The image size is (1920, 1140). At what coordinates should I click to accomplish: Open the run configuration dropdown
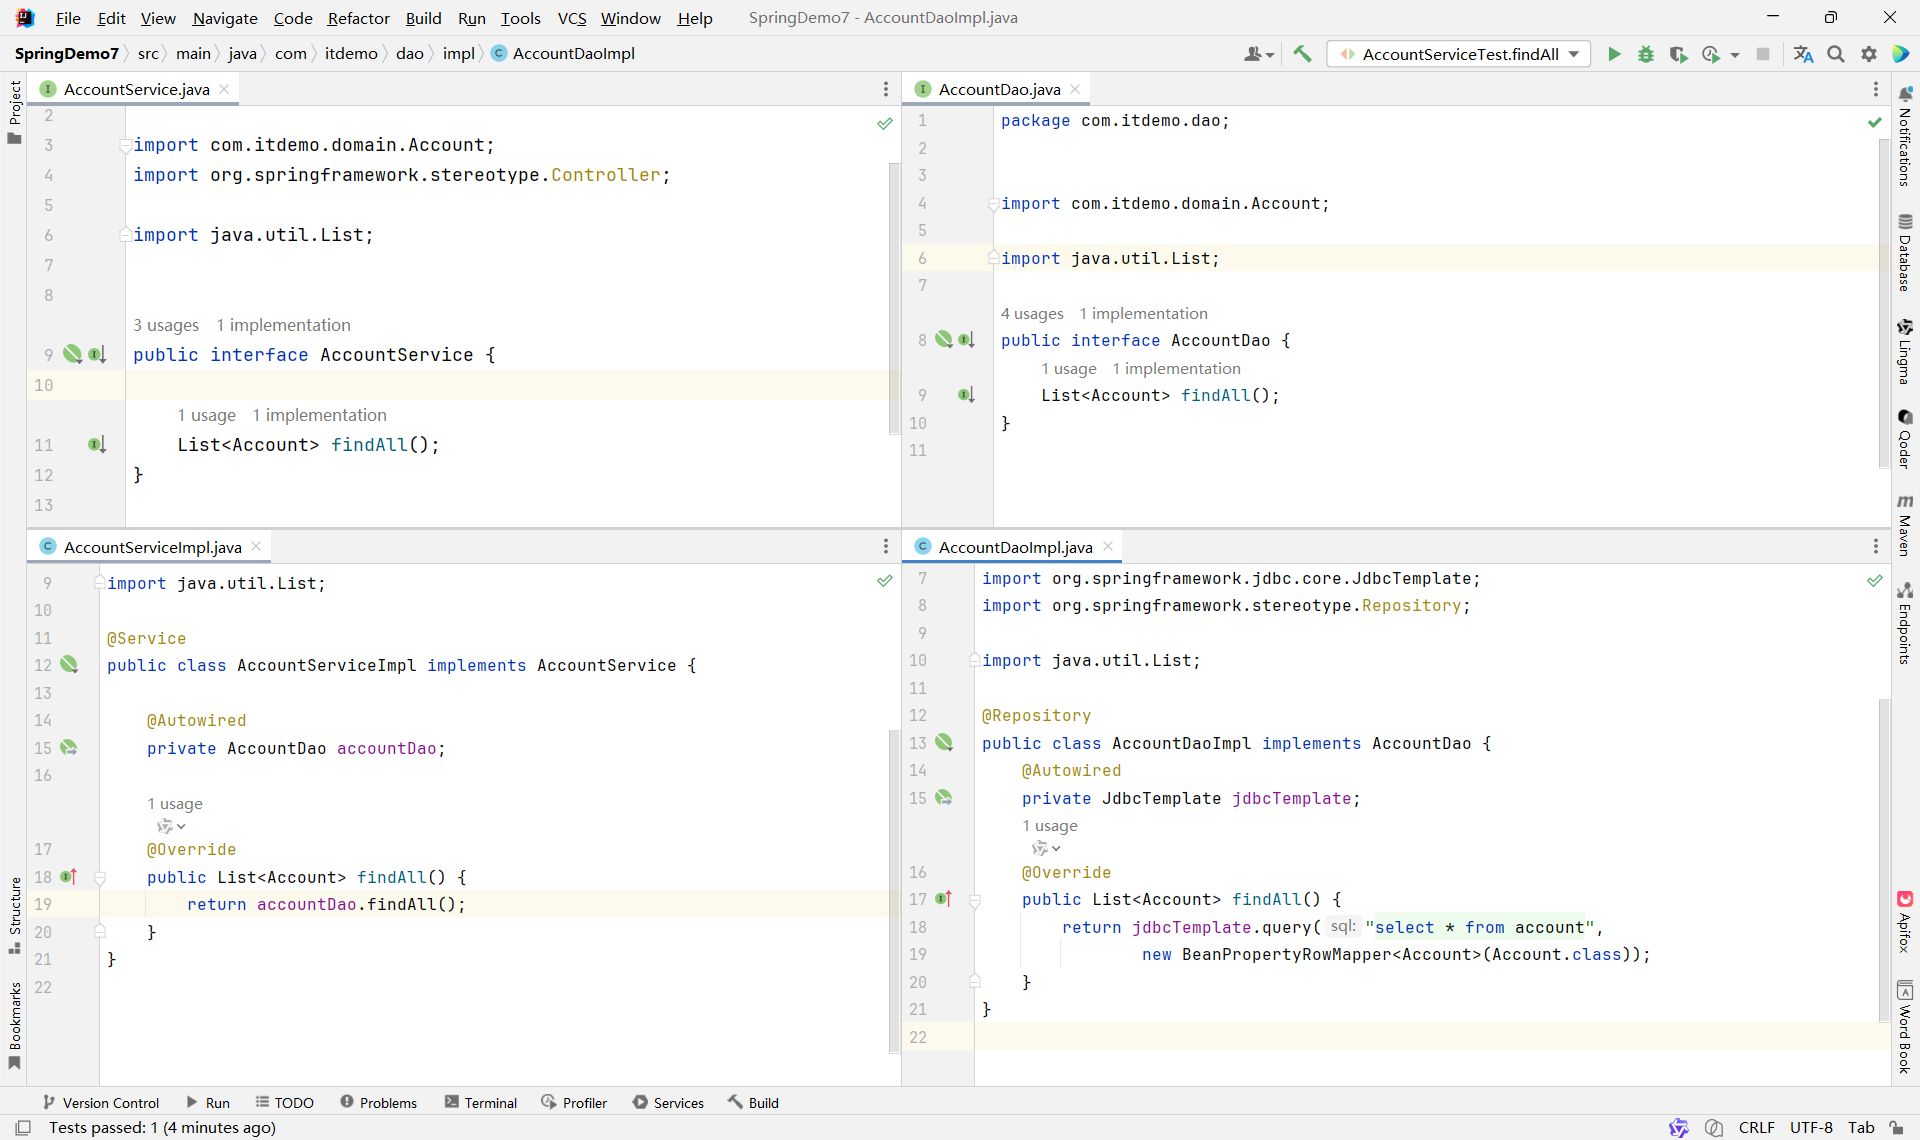[1574, 54]
